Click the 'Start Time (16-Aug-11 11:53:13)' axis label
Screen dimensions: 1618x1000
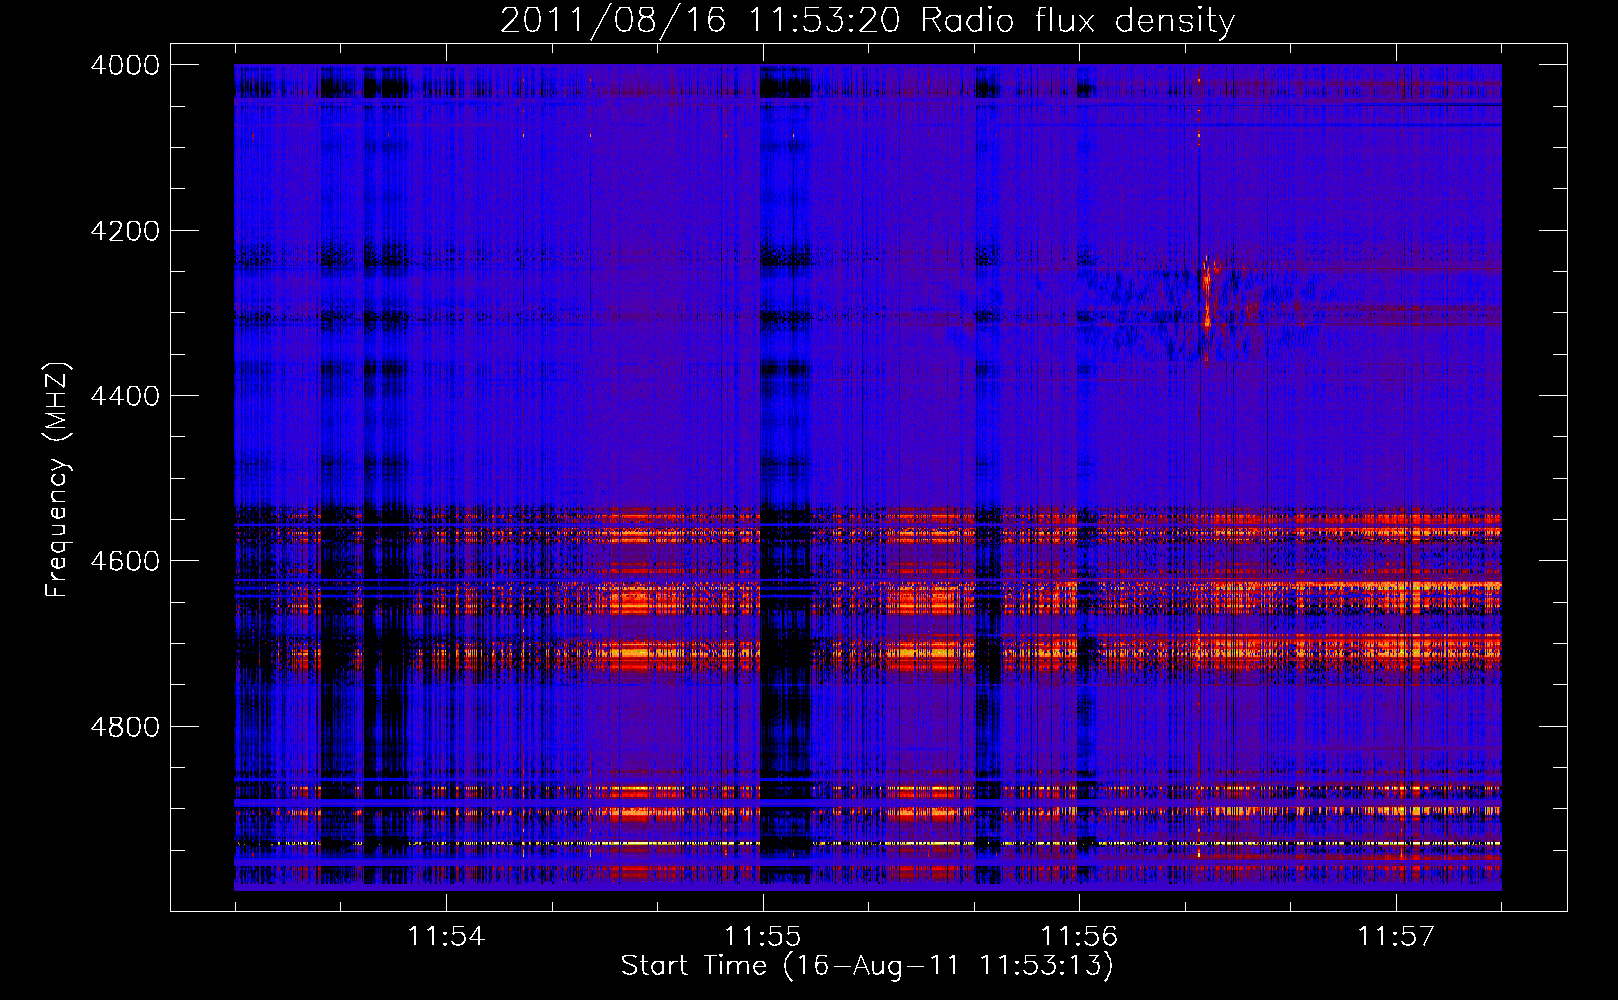click(x=867, y=966)
